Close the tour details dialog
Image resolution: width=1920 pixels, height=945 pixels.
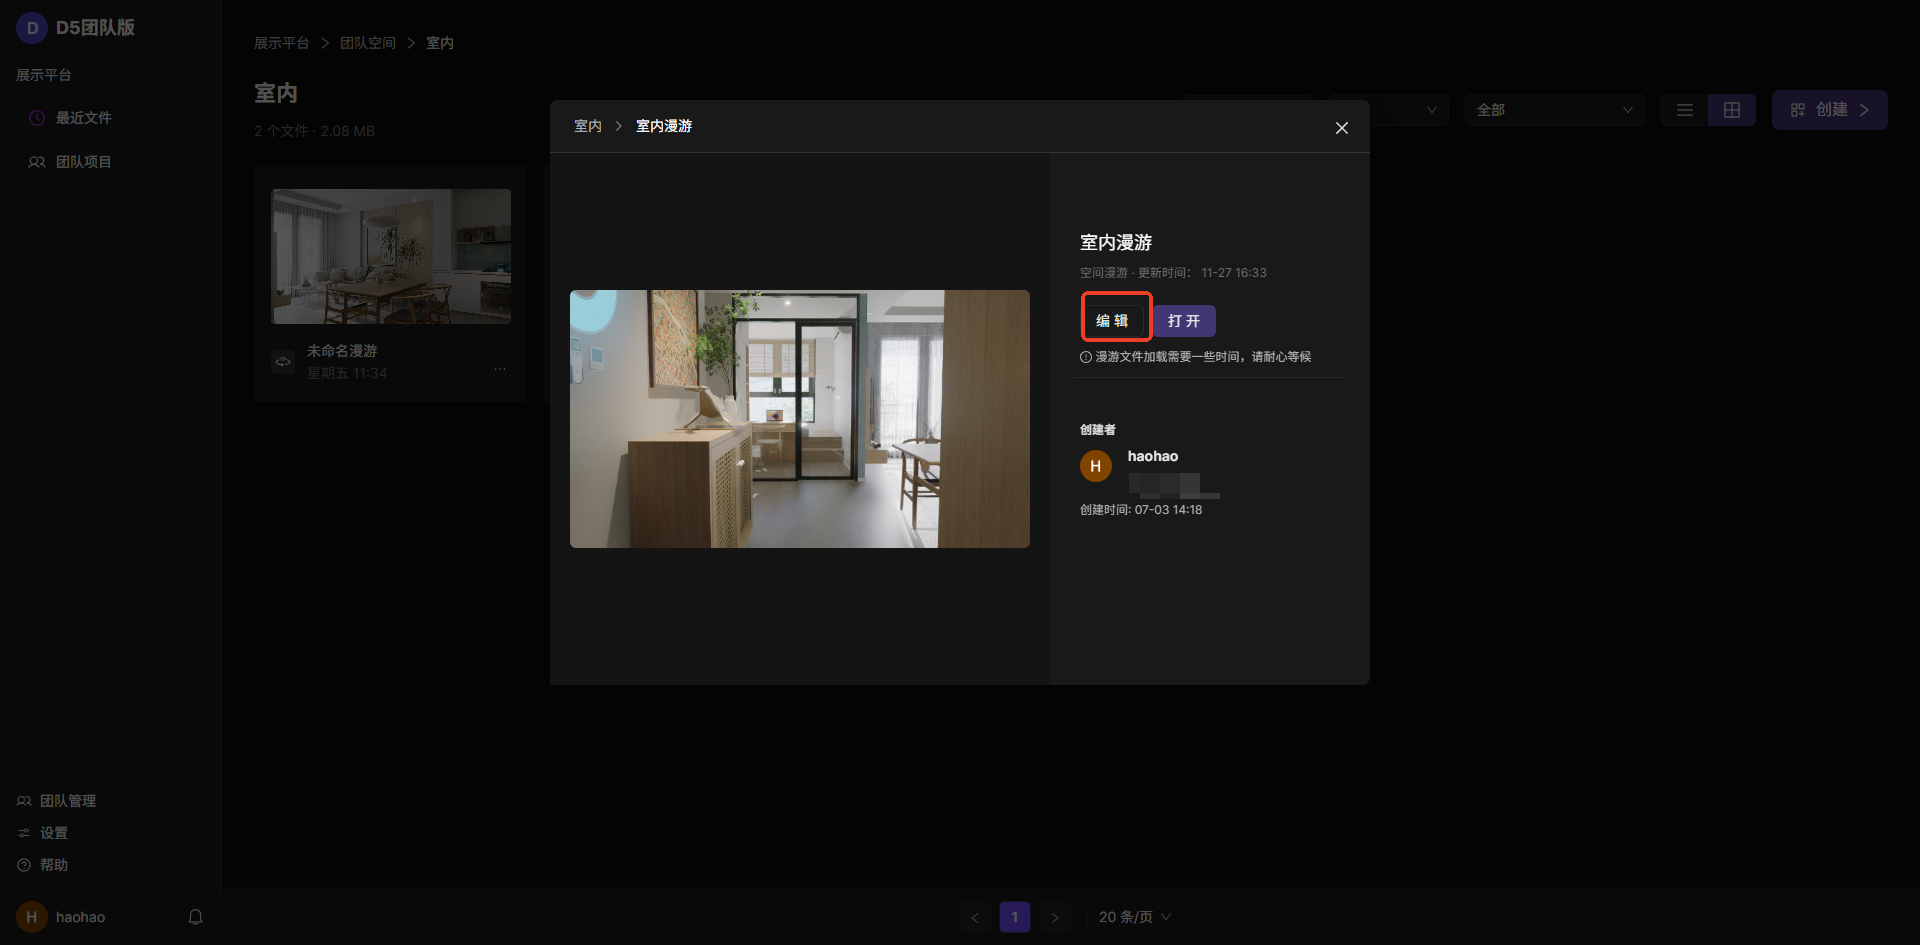coord(1342,128)
